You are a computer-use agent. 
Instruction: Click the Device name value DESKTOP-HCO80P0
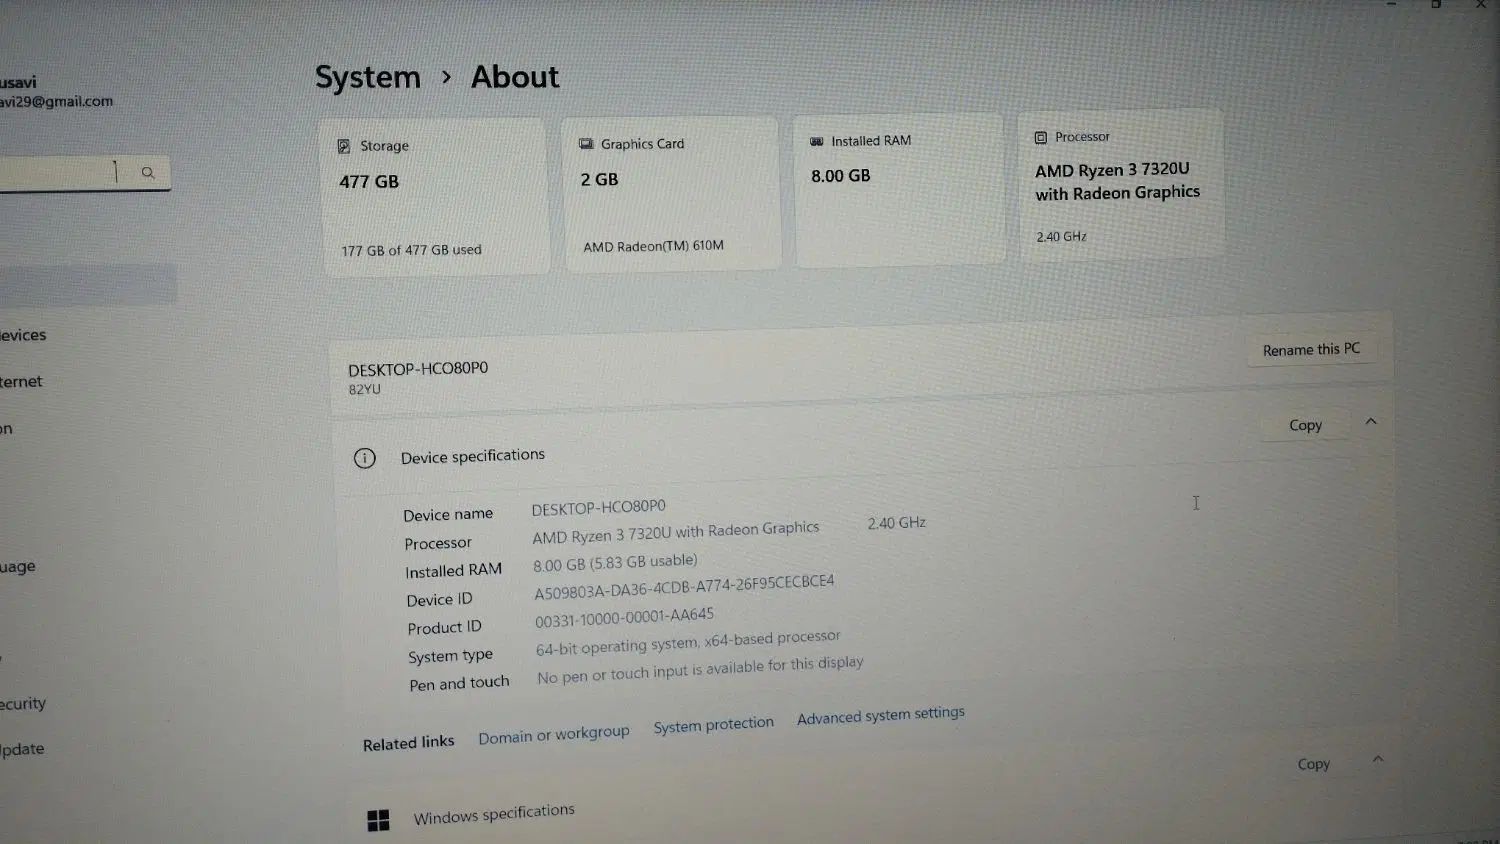click(x=598, y=507)
